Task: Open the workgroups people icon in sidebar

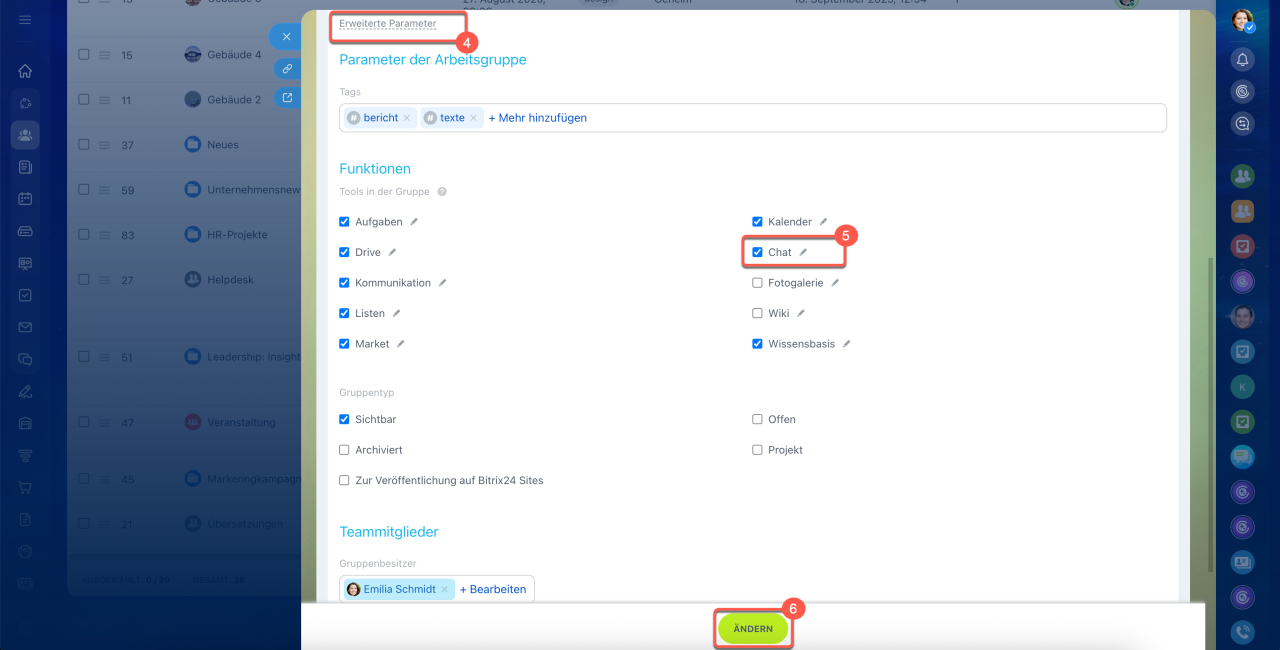Action: pos(25,135)
